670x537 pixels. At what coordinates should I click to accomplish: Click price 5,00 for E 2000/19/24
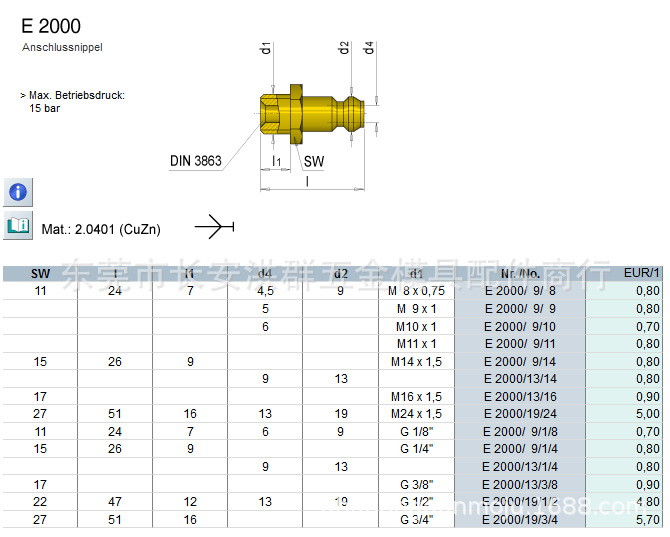point(648,414)
